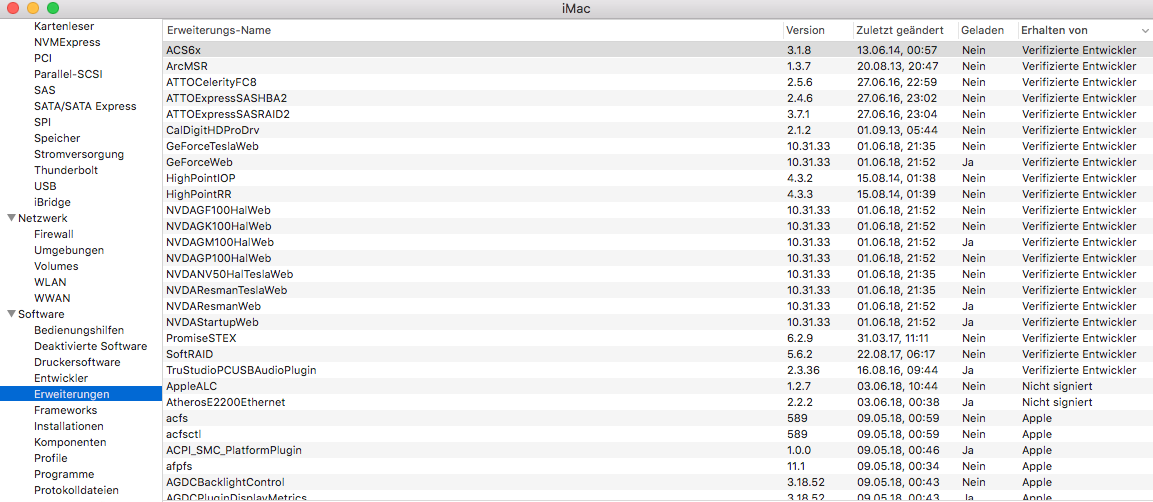The width and height of the screenshot is (1153, 502).
Task: Select the TruStudioPCUSBAudioPlugin row
Action: click(657, 370)
